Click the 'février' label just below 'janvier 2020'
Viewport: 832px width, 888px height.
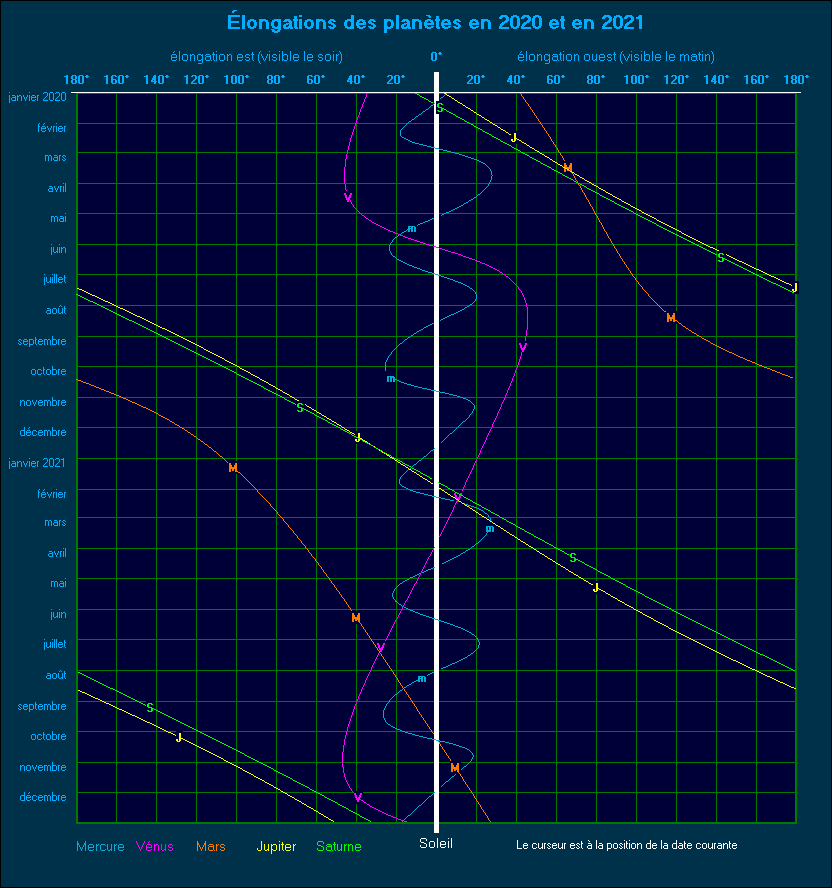coord(52,128)
